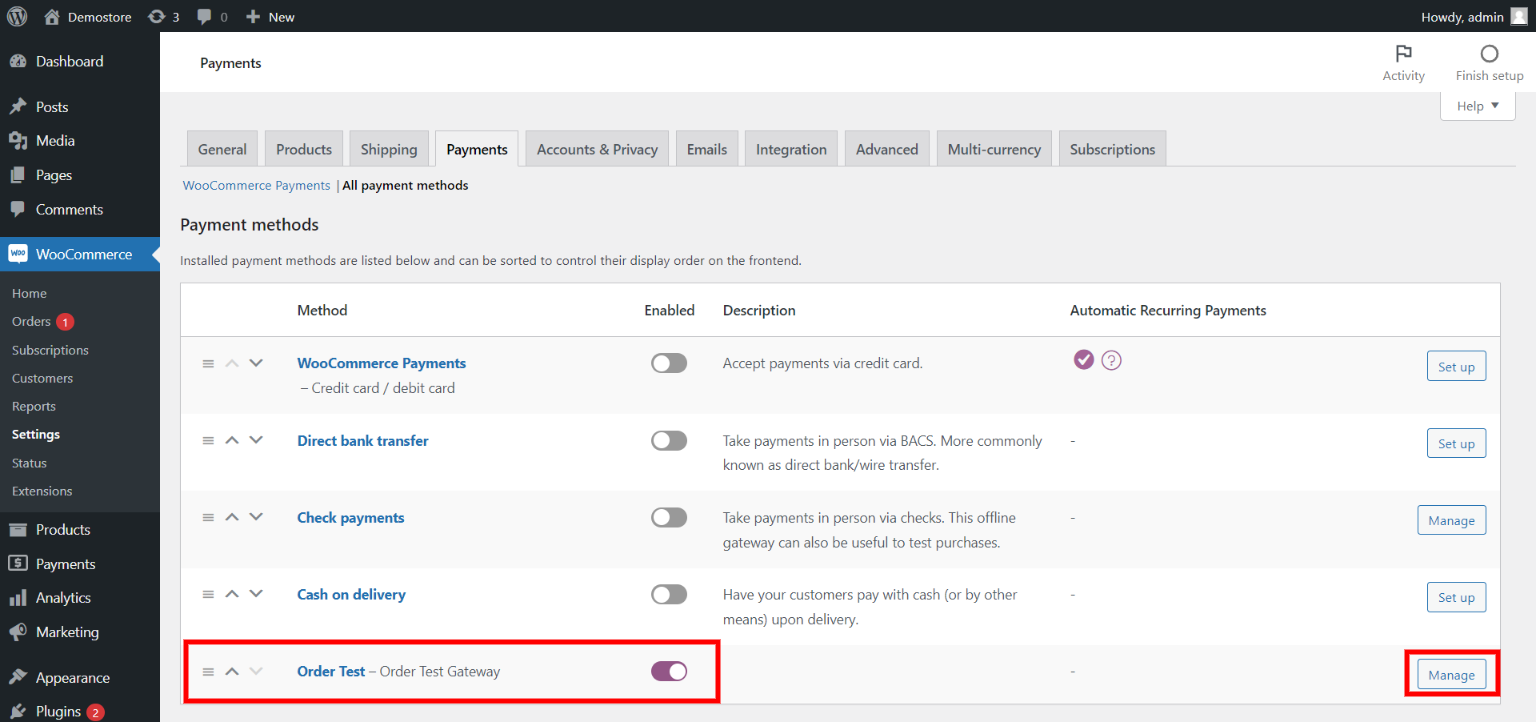
Task: Enable WooCommerce Payments toggle
Action: pyautogui.click(x=669, y=364)
